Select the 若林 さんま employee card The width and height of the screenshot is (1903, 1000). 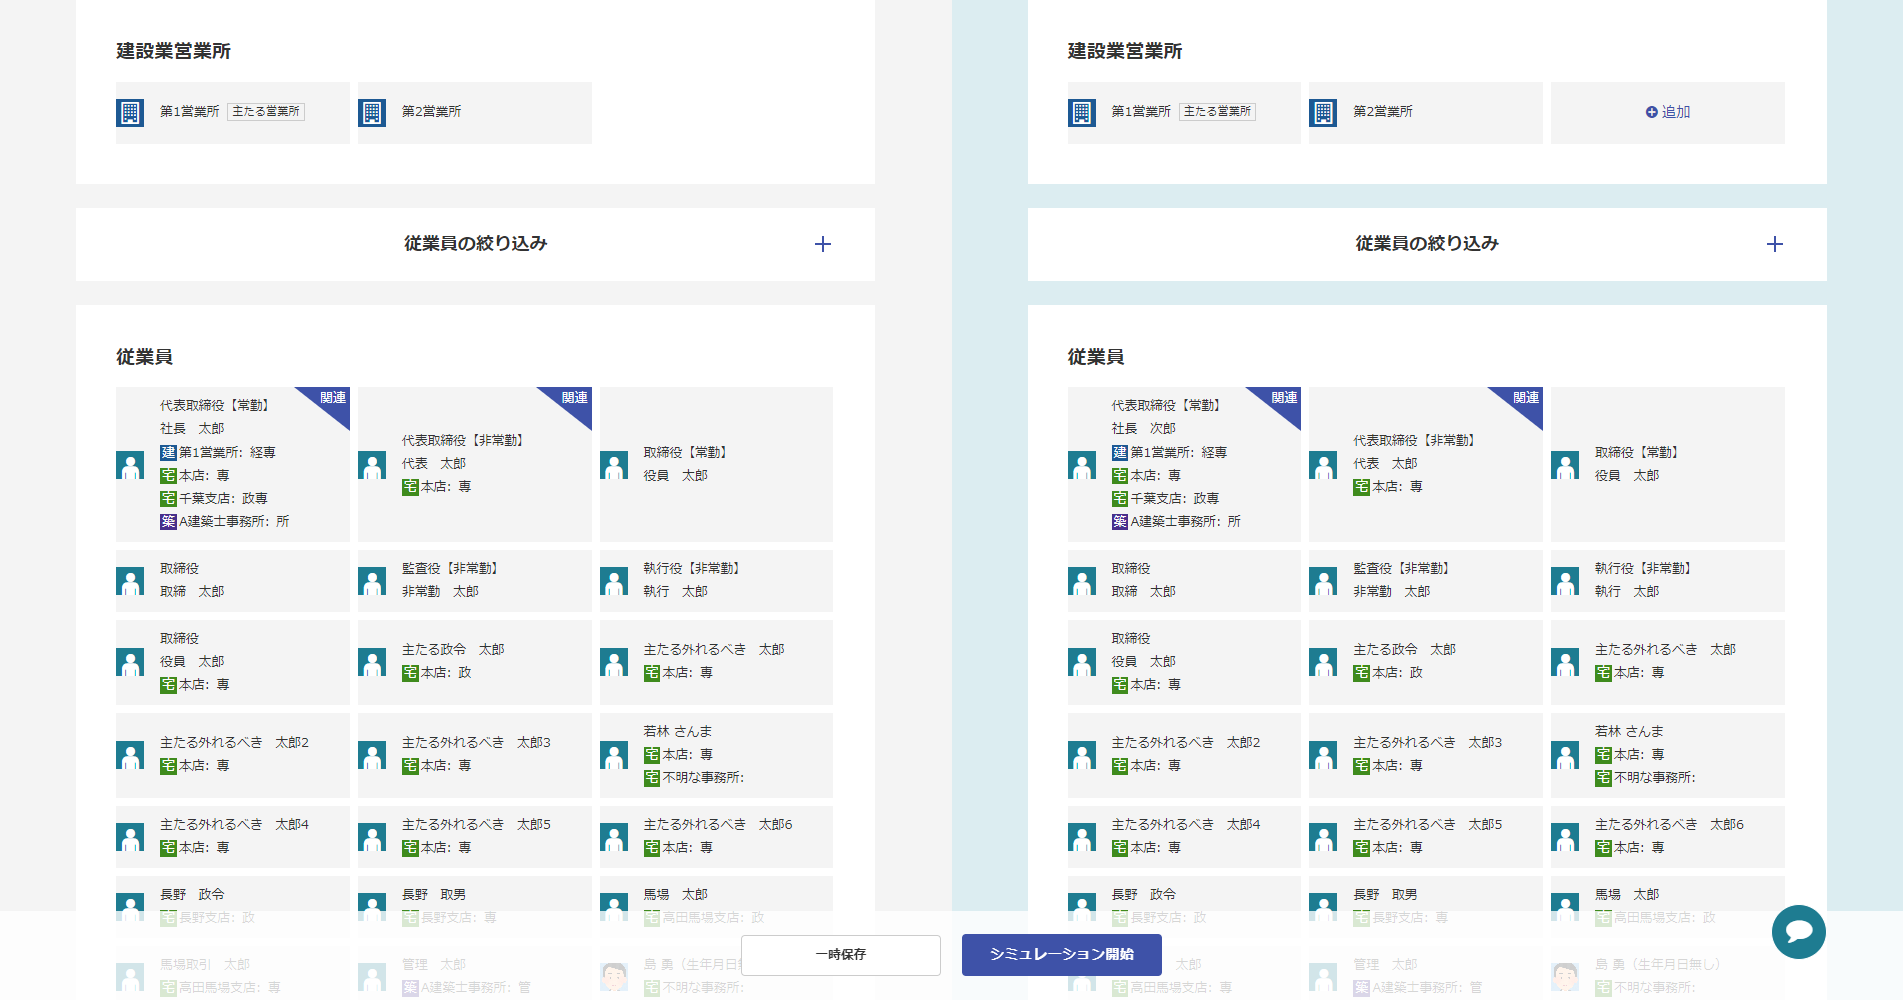click(x=715, y=755)
